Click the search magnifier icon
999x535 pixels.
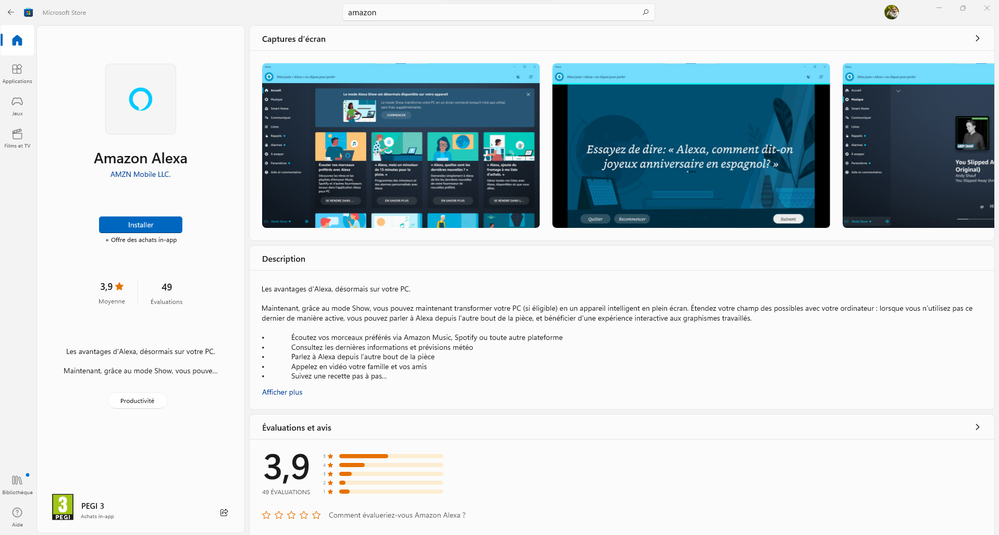[x=645, y=12]
